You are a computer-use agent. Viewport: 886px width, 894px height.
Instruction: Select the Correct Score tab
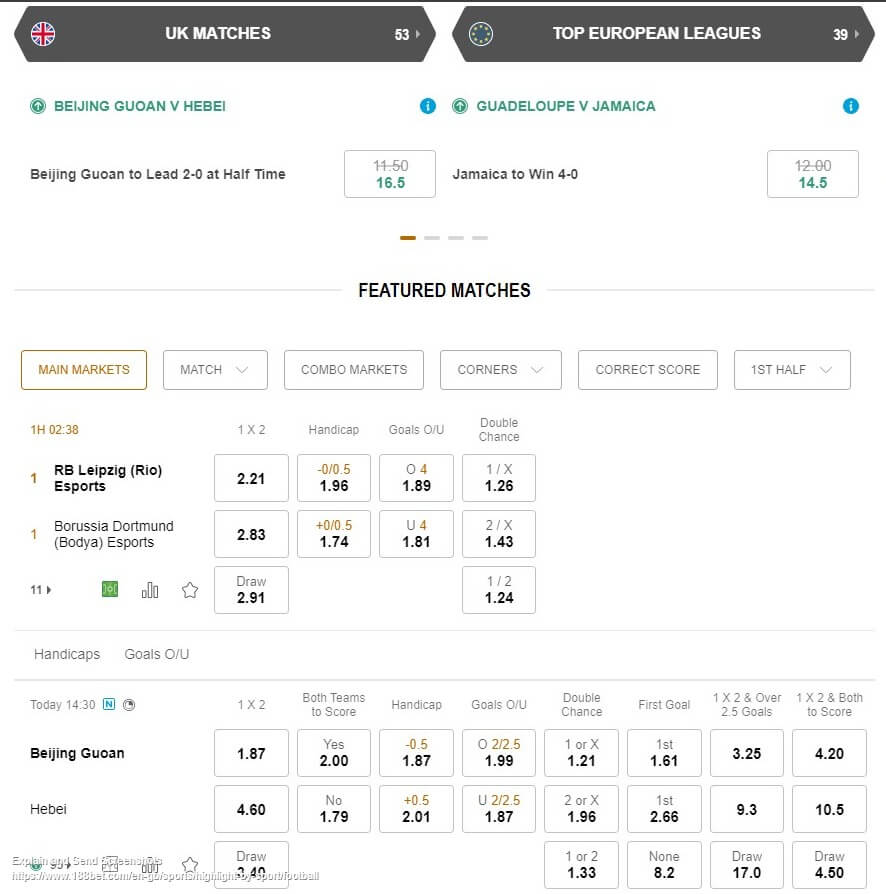click(648, 370)
